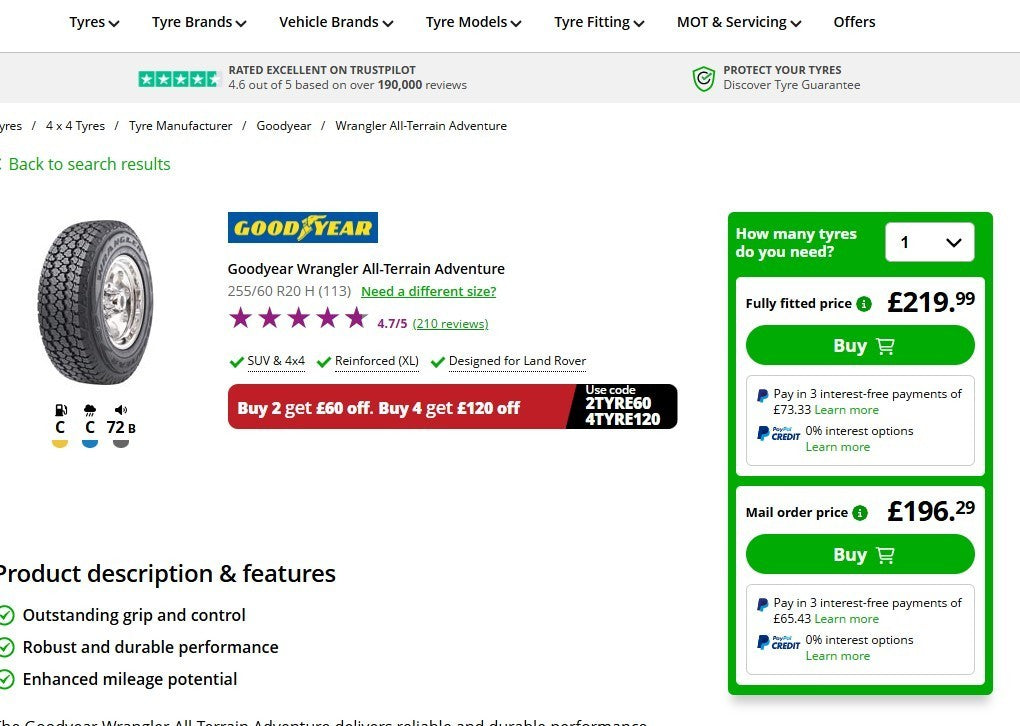Expand the Tyre Fitting menu

tap(598, 22)
